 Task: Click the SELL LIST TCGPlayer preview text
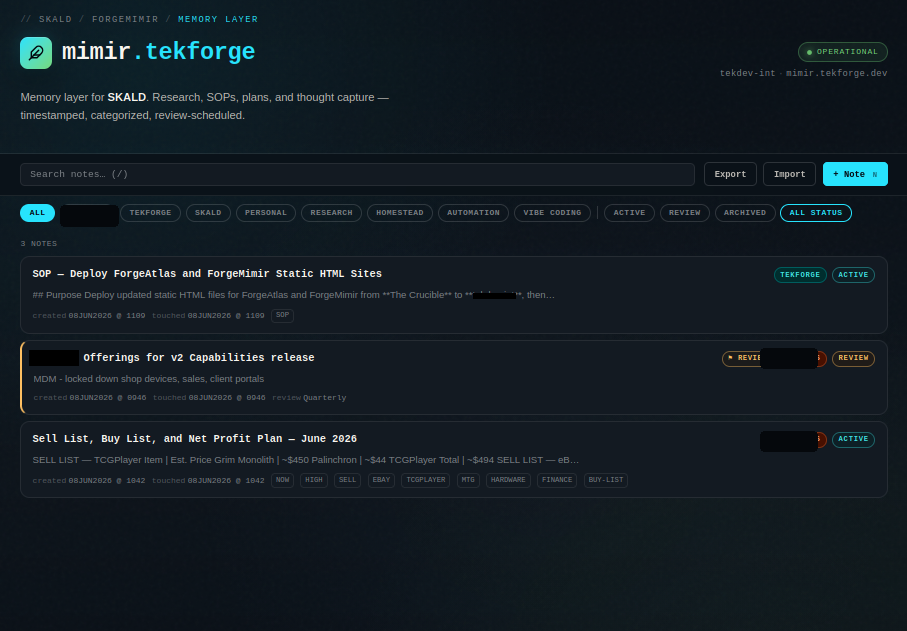(x=305, y=460)
